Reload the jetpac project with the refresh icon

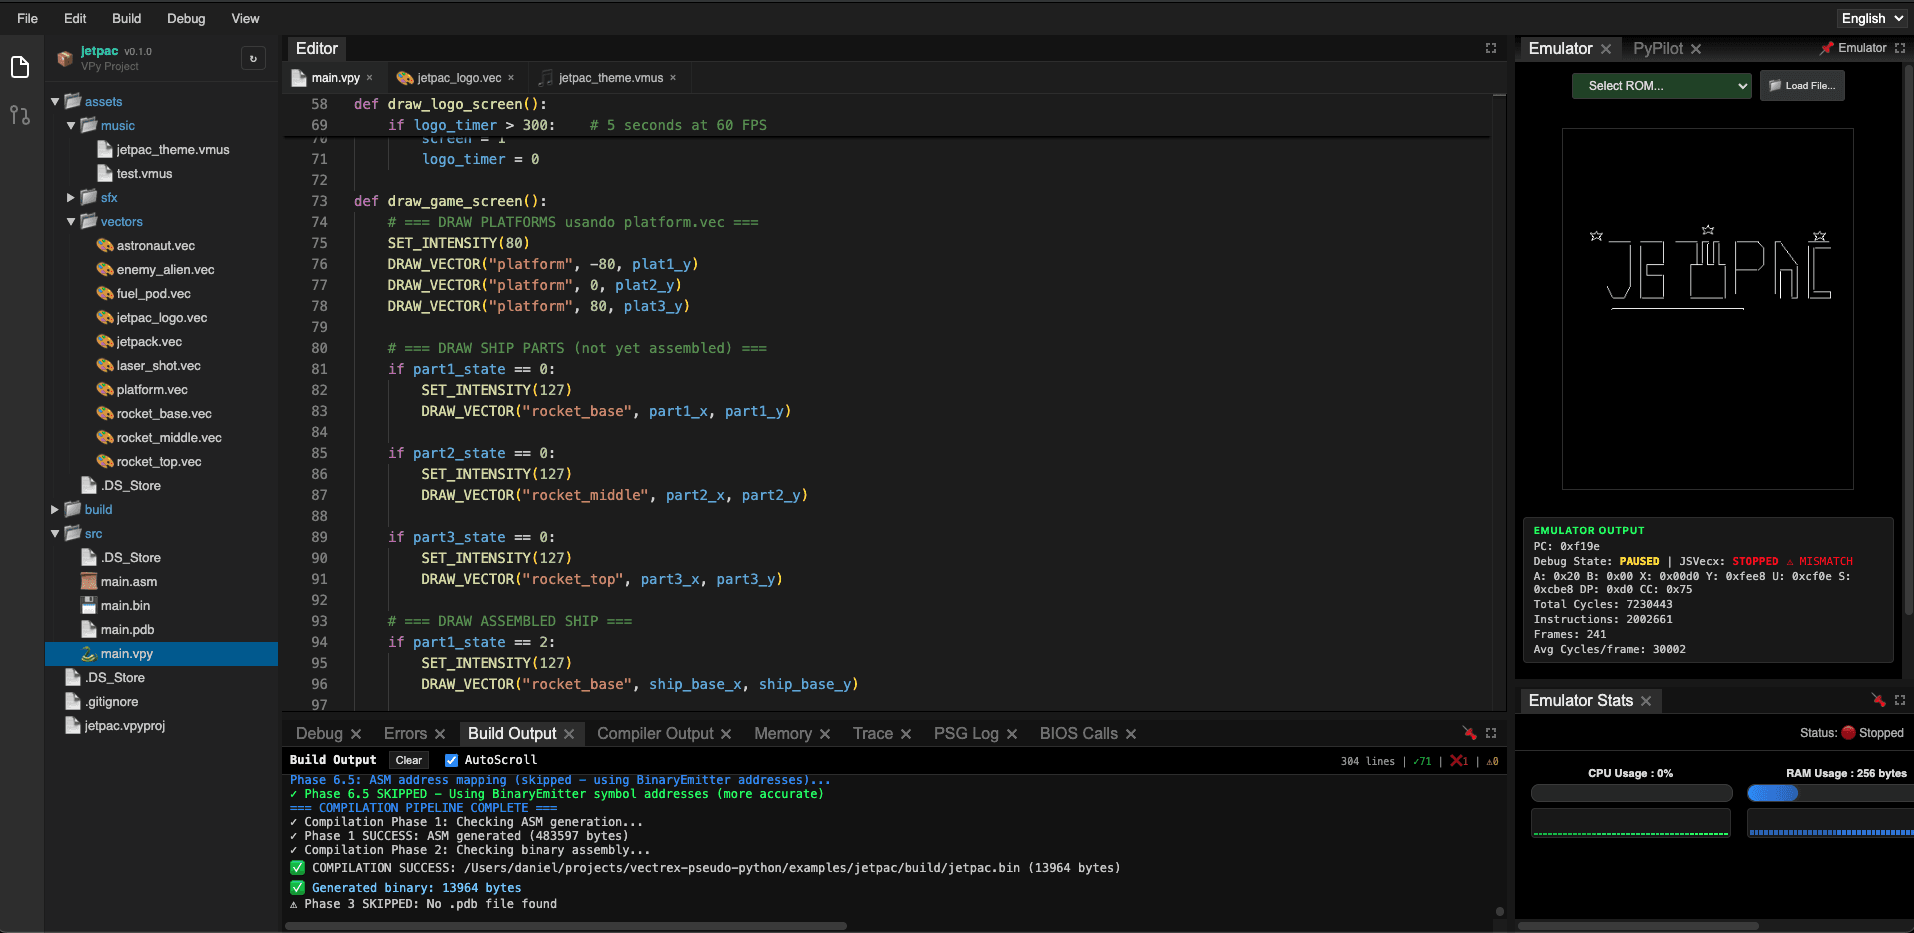point(253,58)
